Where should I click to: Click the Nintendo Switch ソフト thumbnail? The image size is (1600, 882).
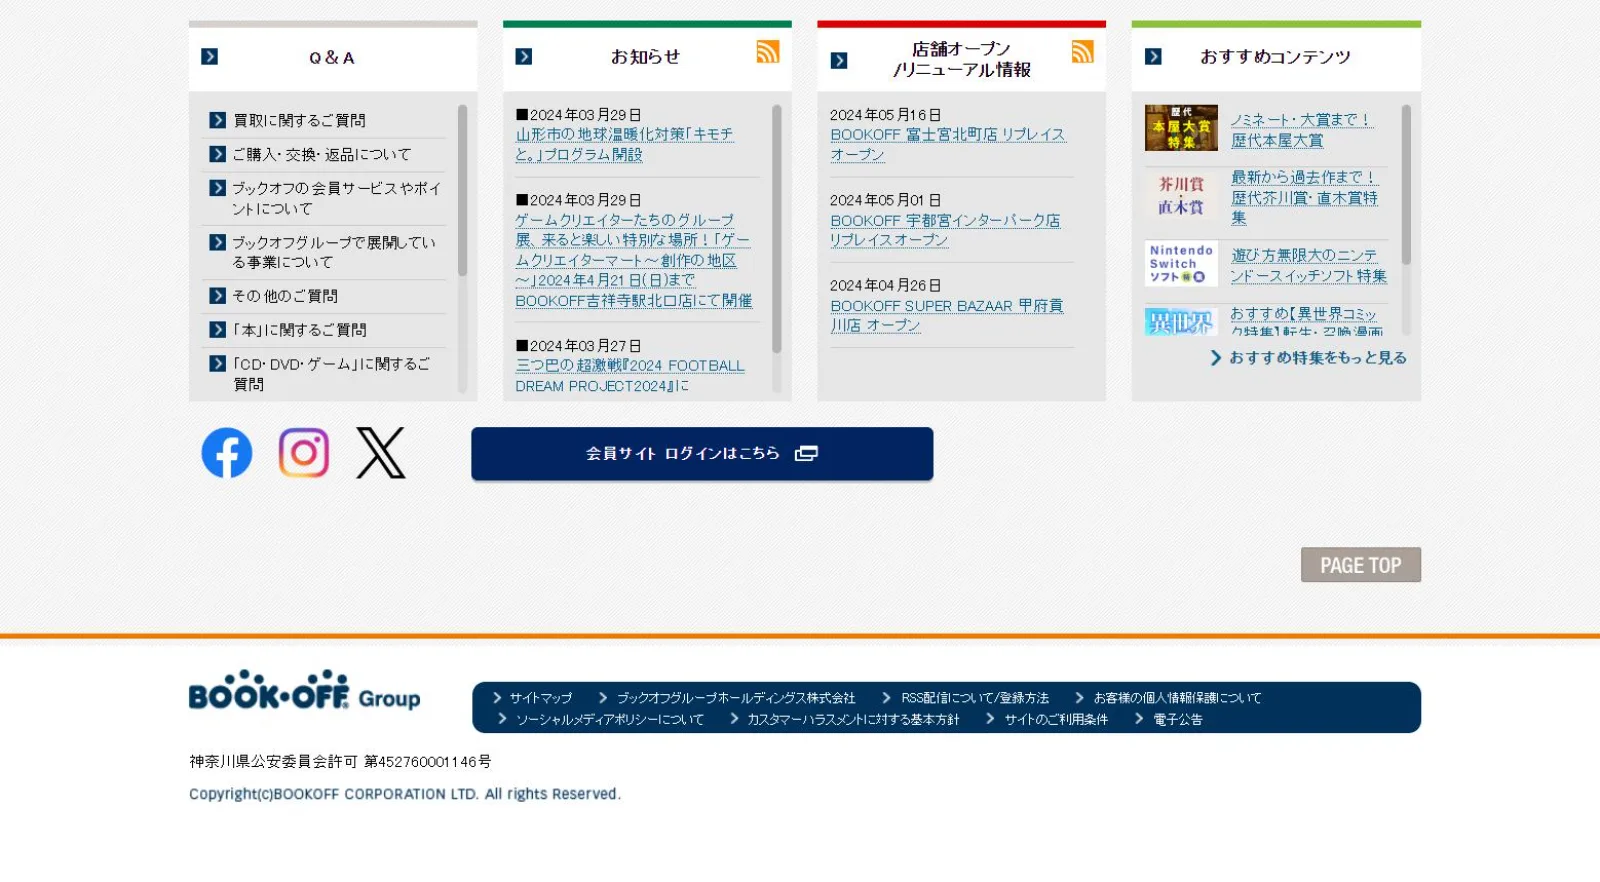(1181, 264)
